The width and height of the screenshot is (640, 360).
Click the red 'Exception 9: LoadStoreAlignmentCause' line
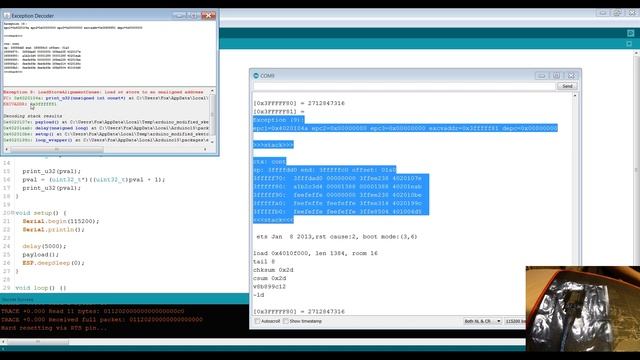point(103,92)
